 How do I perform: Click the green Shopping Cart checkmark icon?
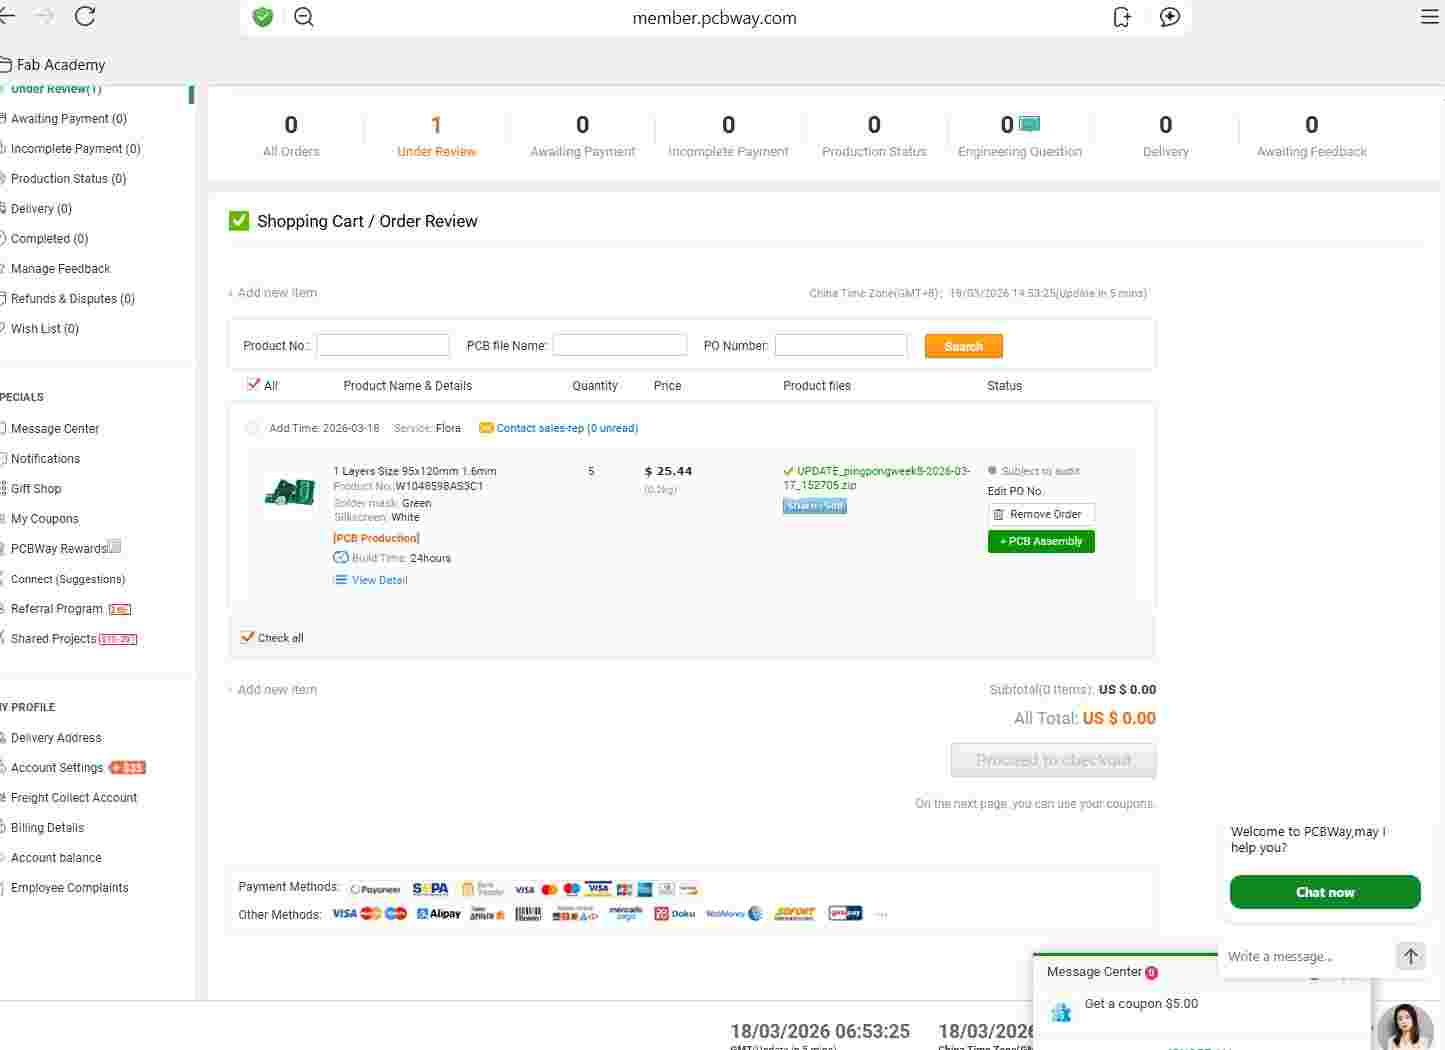(x=239, y=221)
